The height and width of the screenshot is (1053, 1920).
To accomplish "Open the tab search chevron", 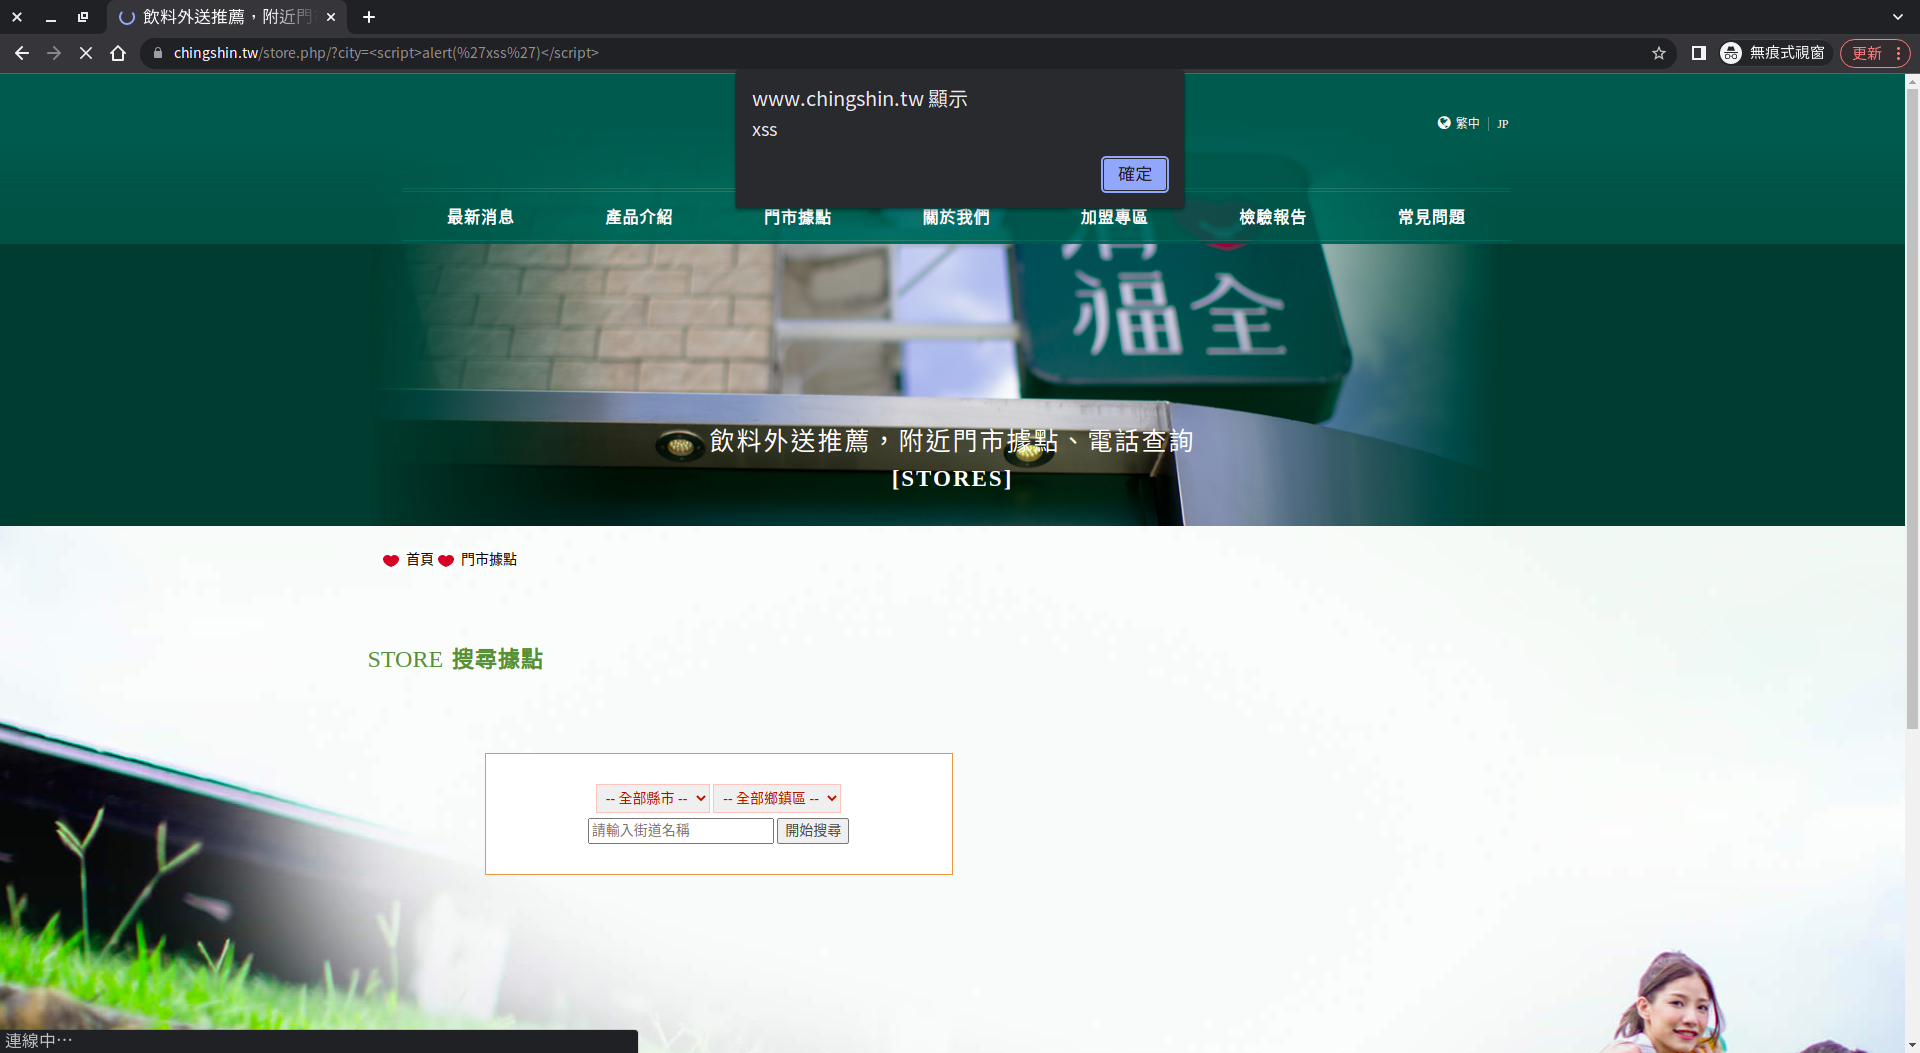I will pyautogui.click(x=1898, y=17).
